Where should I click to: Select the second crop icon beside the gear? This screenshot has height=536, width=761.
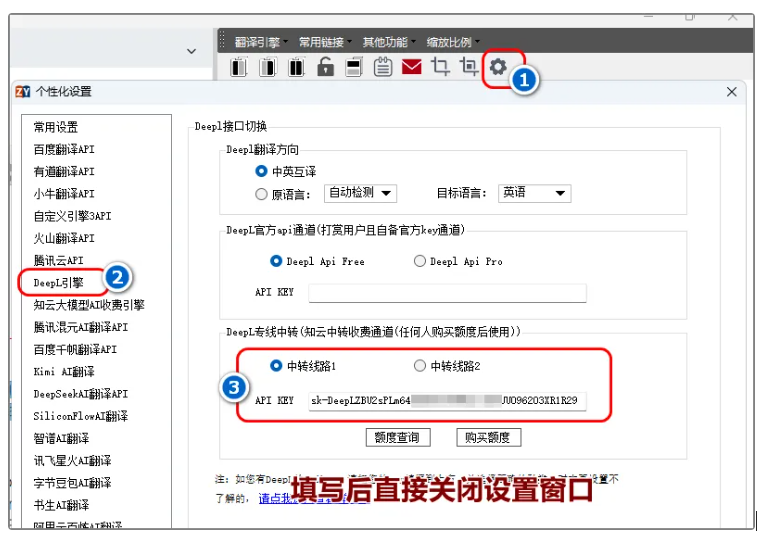[468, 68]
